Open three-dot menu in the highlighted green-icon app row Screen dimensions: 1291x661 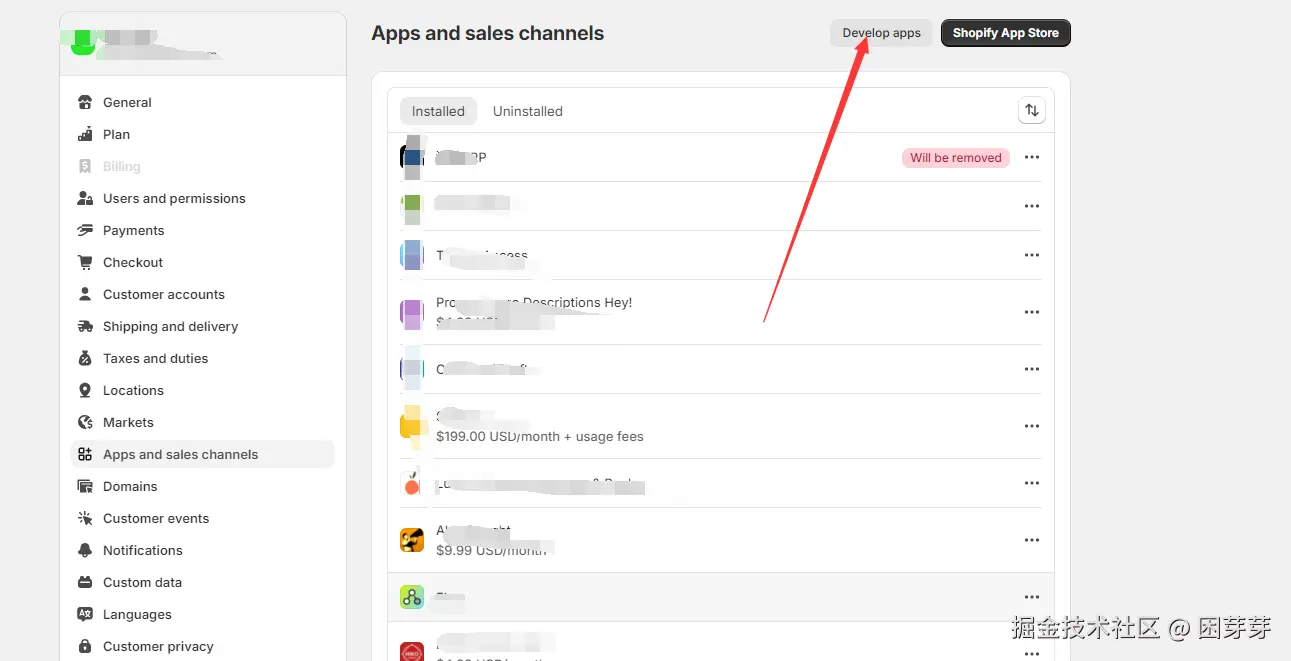click(x=1032, y=597)
